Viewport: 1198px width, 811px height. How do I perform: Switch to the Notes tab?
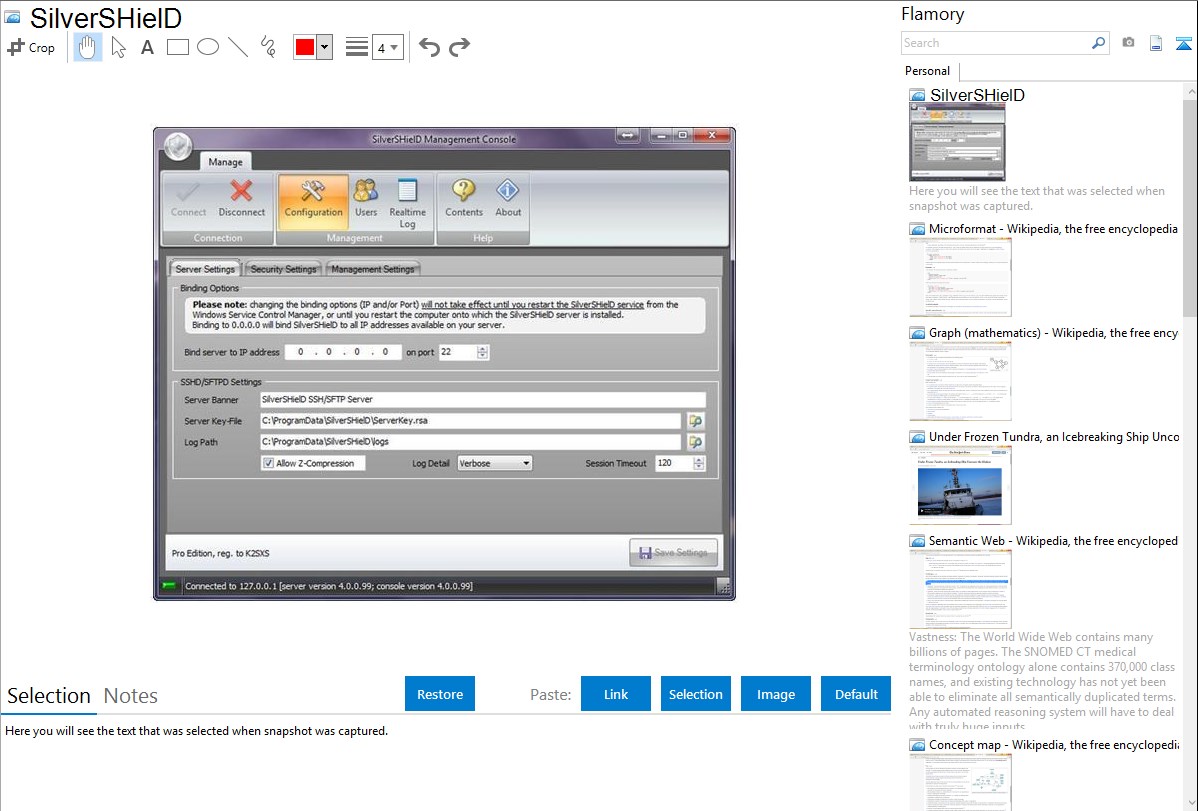tap(131, 696)
